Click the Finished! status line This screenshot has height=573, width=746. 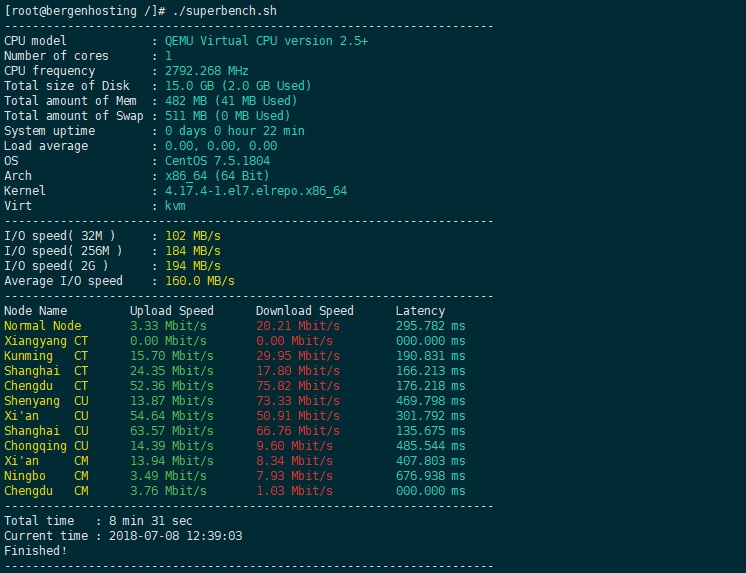[x=36, y=551]
